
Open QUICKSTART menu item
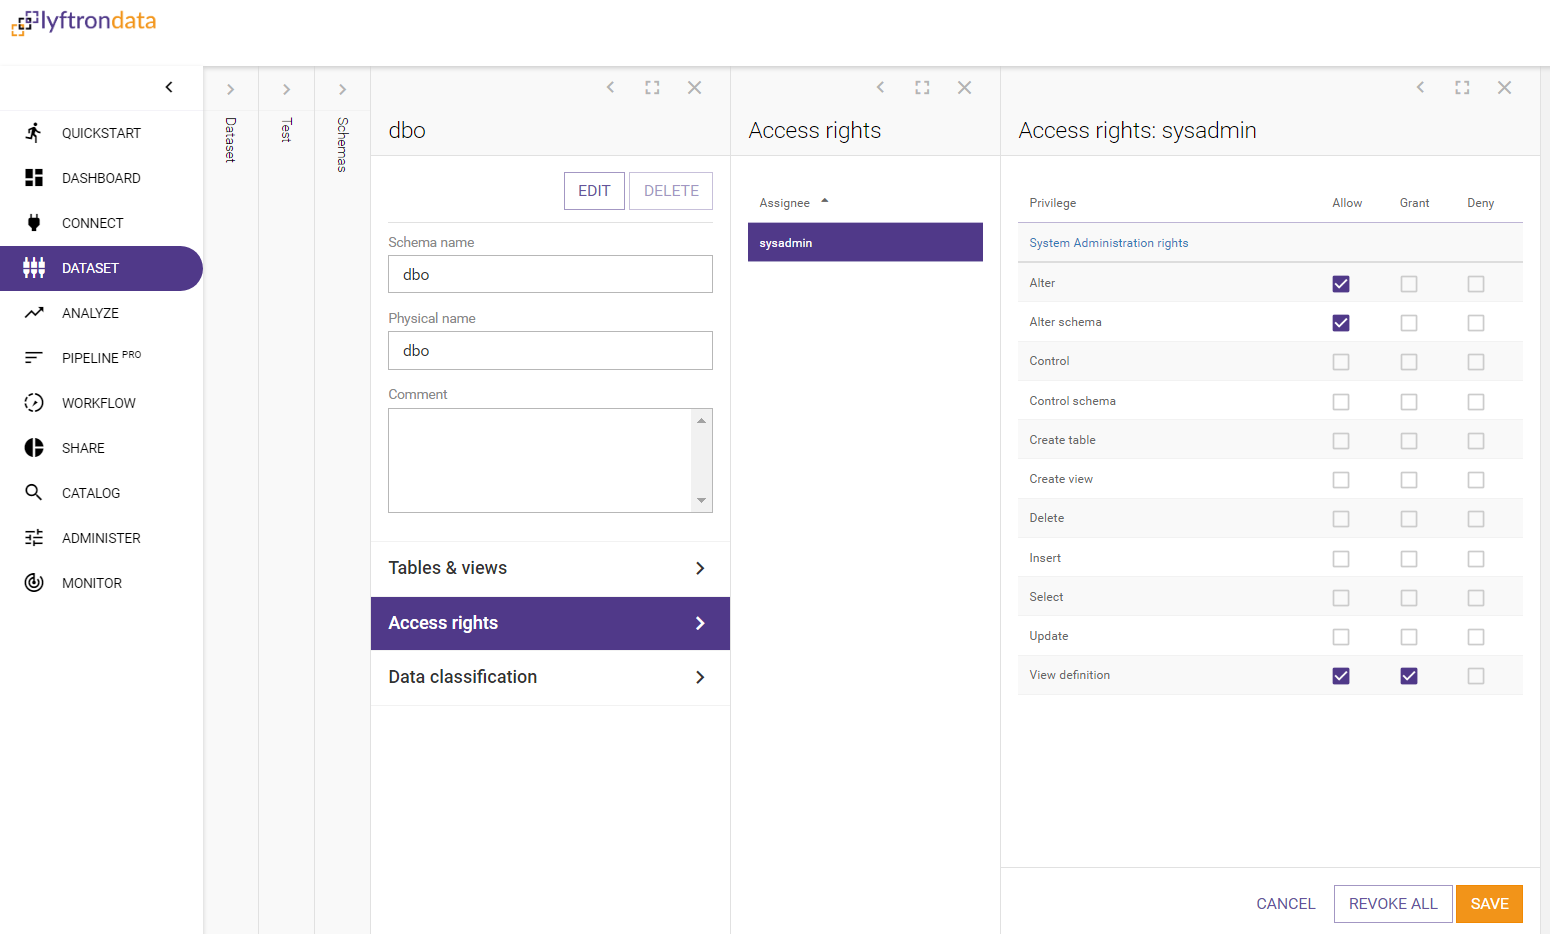[101, 133]
